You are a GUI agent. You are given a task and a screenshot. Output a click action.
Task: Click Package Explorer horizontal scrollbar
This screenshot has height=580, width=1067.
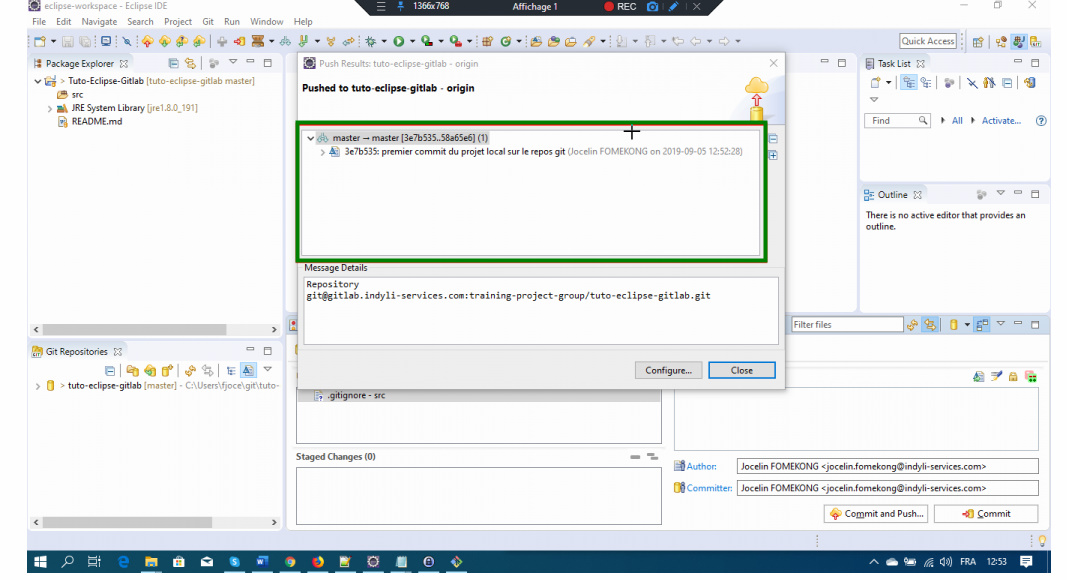pyautogui.click(x=156, y=329)
